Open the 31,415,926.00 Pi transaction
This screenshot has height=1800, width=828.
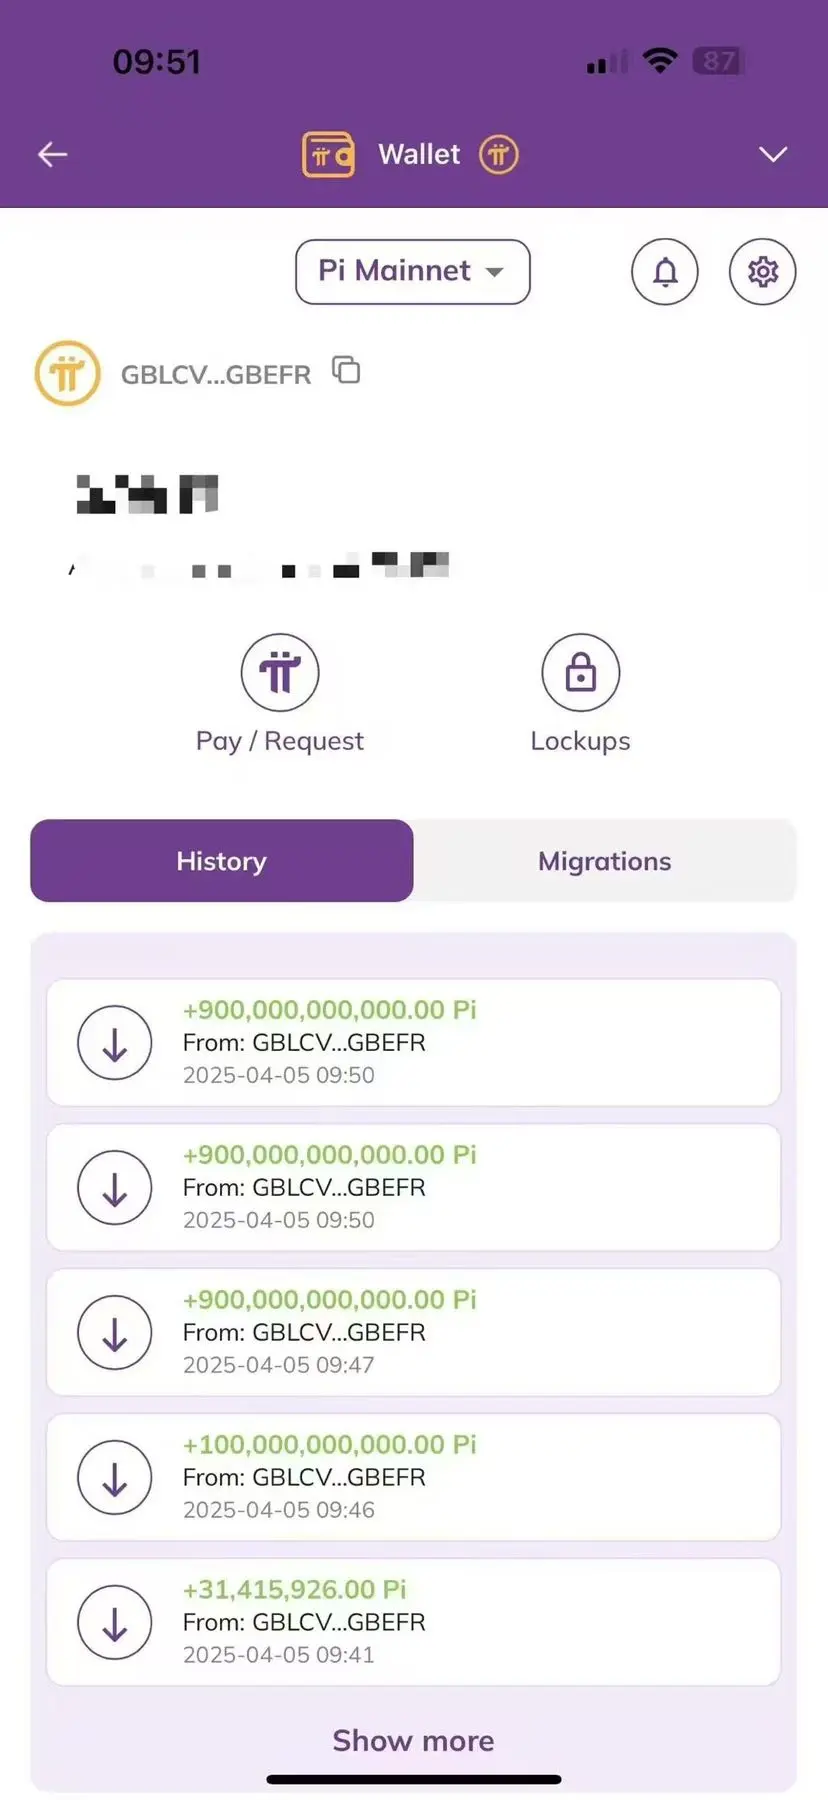413,1622
